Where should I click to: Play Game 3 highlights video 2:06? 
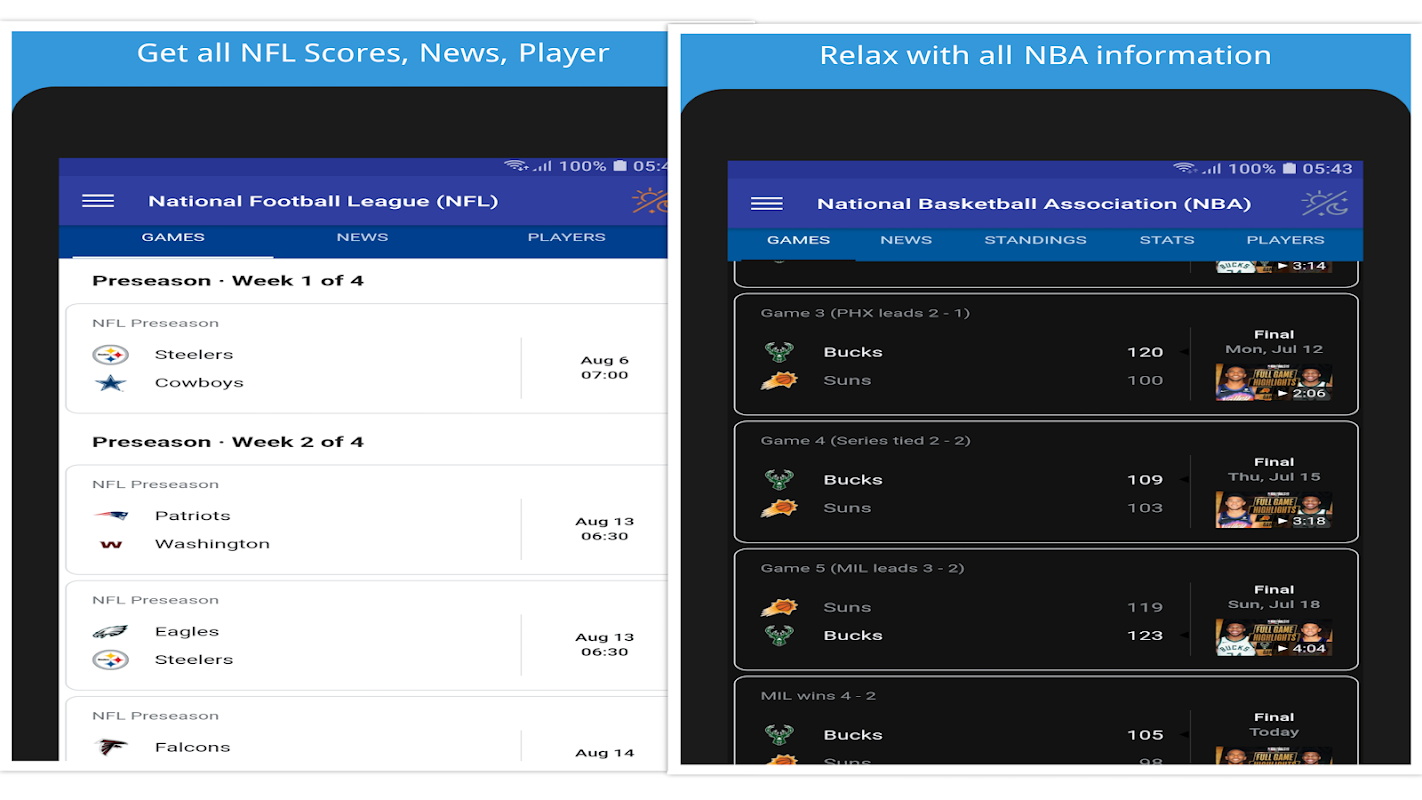click(x=1273, y=382)
